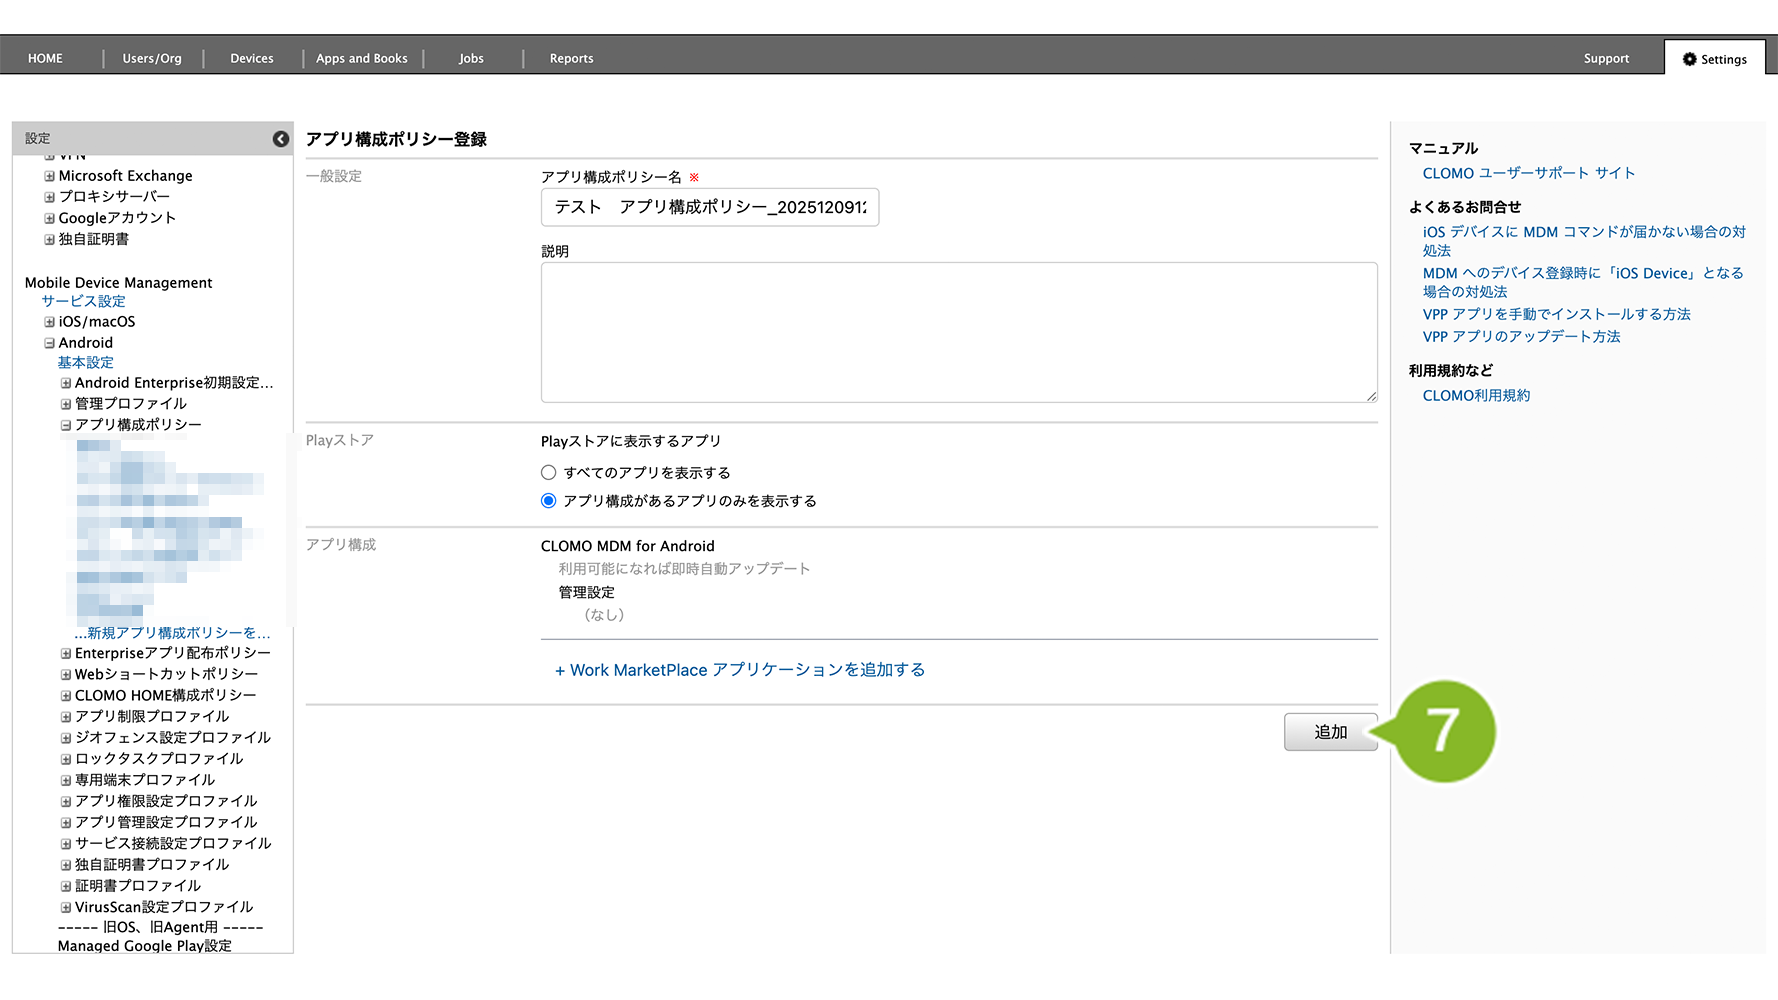Image resolution: width=1778 pixels, height=1000 pixels.
Task: Expand VirusScan設定プロファイル tree node
Action: click(66, 908)
